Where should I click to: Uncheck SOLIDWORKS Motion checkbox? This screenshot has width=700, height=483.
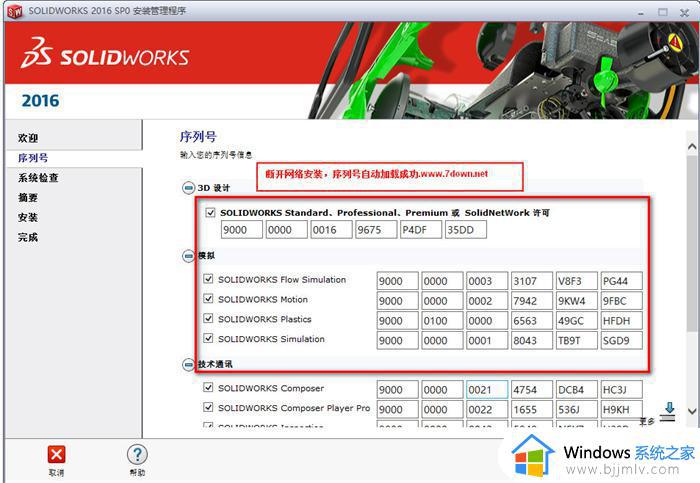tap(208, 299)
